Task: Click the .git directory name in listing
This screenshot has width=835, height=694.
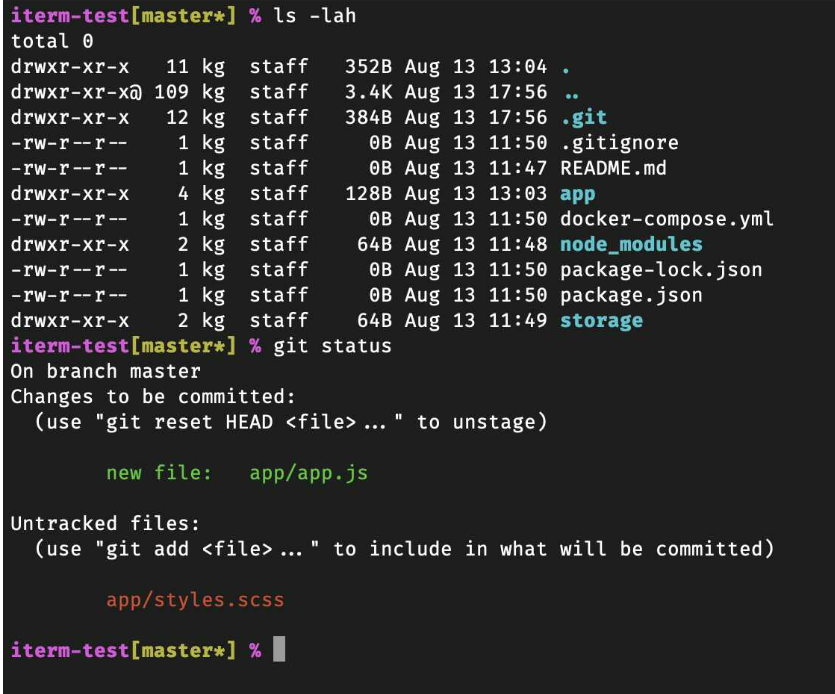Action: coord(584,118)
